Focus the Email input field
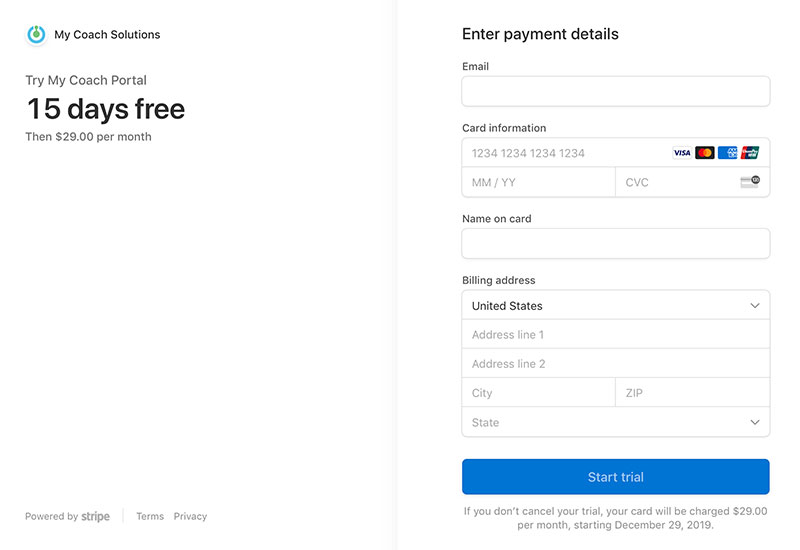 click(615, 92)
